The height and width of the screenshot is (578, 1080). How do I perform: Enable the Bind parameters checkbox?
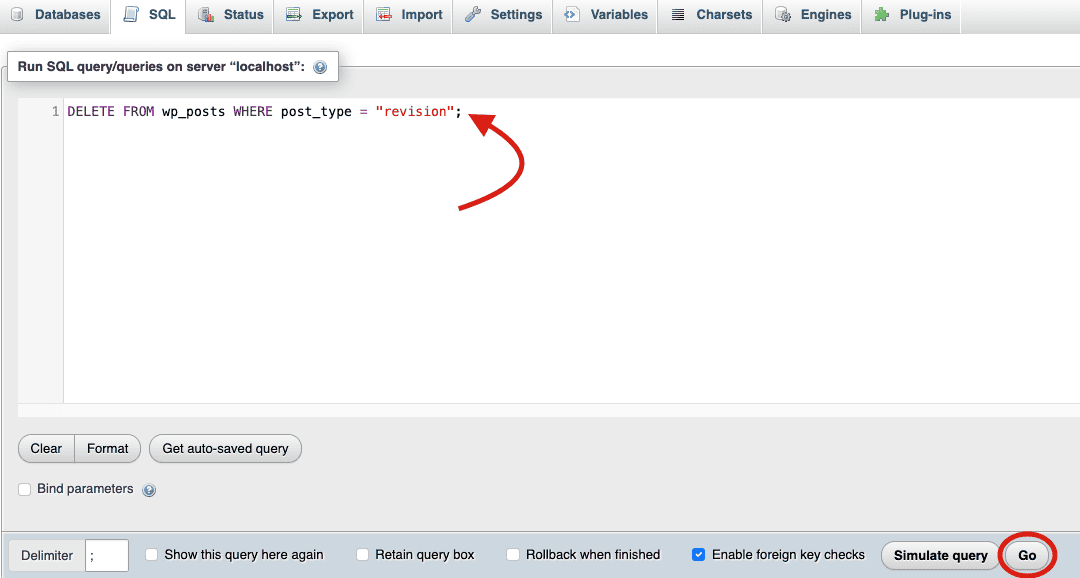pyautogui.click(x=25, y=489)
